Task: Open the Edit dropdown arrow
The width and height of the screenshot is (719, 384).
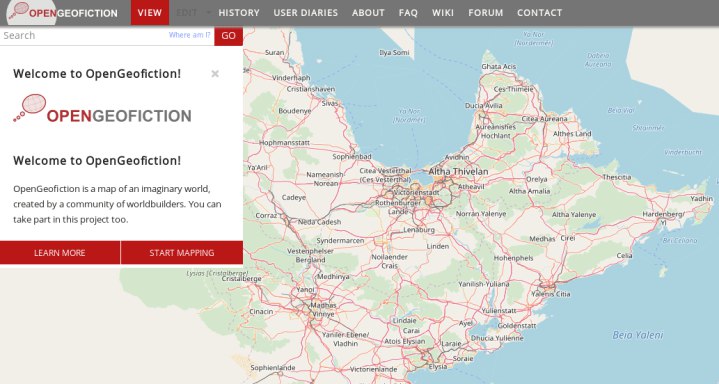Action: 209,12
